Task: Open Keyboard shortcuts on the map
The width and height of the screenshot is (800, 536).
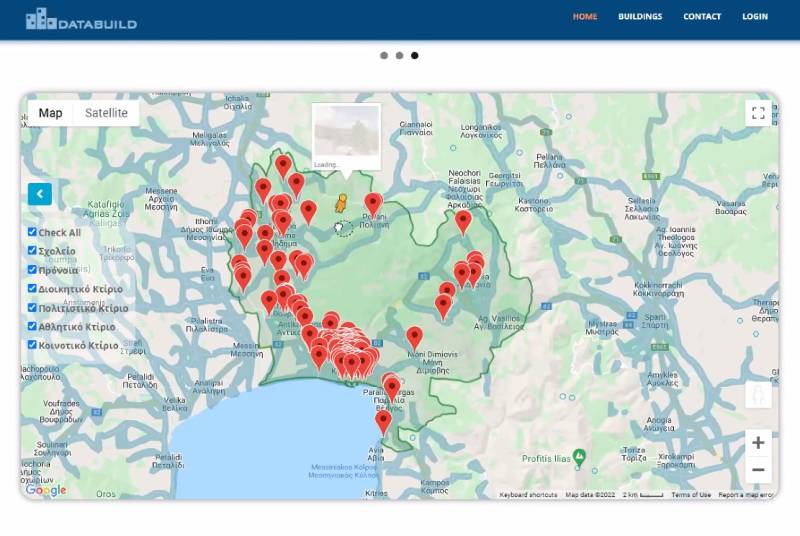Action: pyautogui.click(x=529, y=495)
